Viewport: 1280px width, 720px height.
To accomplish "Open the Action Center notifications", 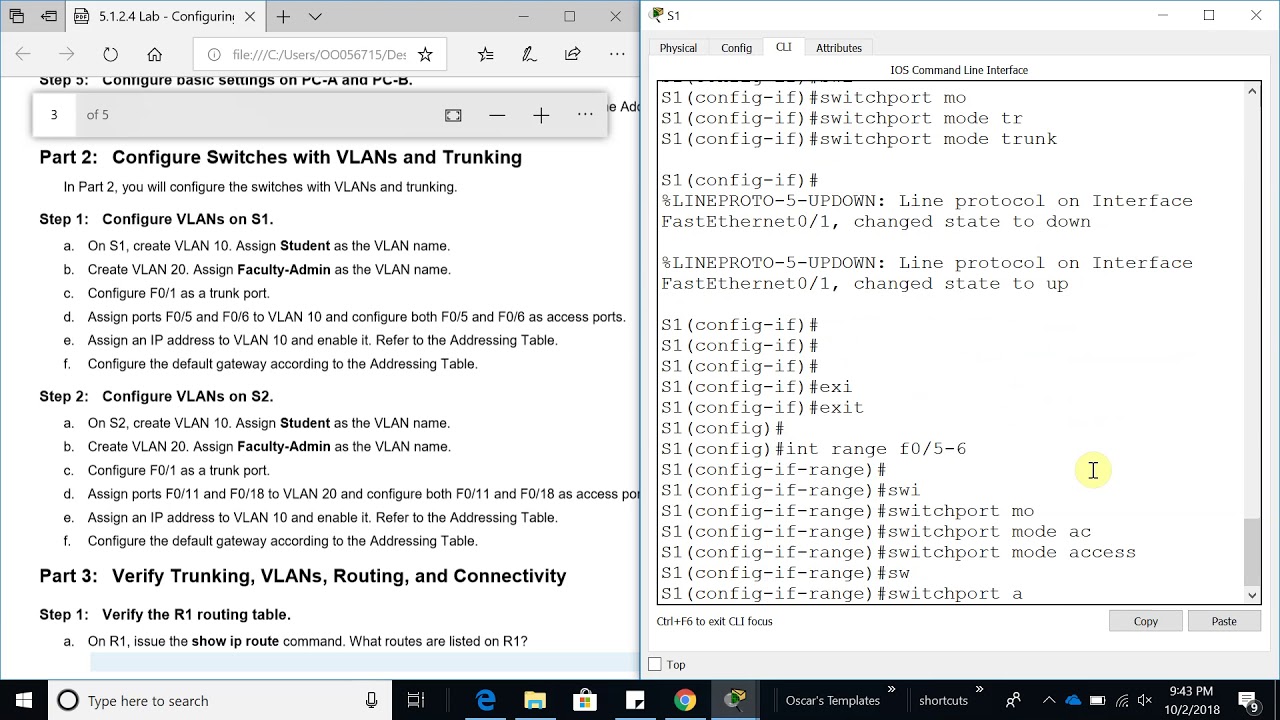I will (1248, 700).
